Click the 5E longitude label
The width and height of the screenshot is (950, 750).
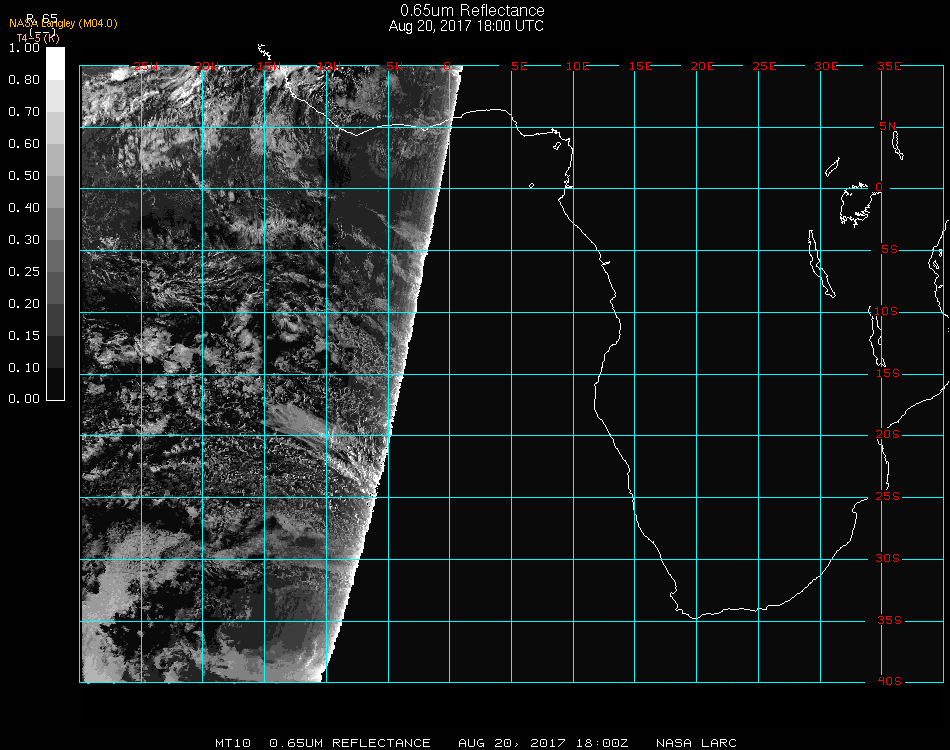point(519,66)
